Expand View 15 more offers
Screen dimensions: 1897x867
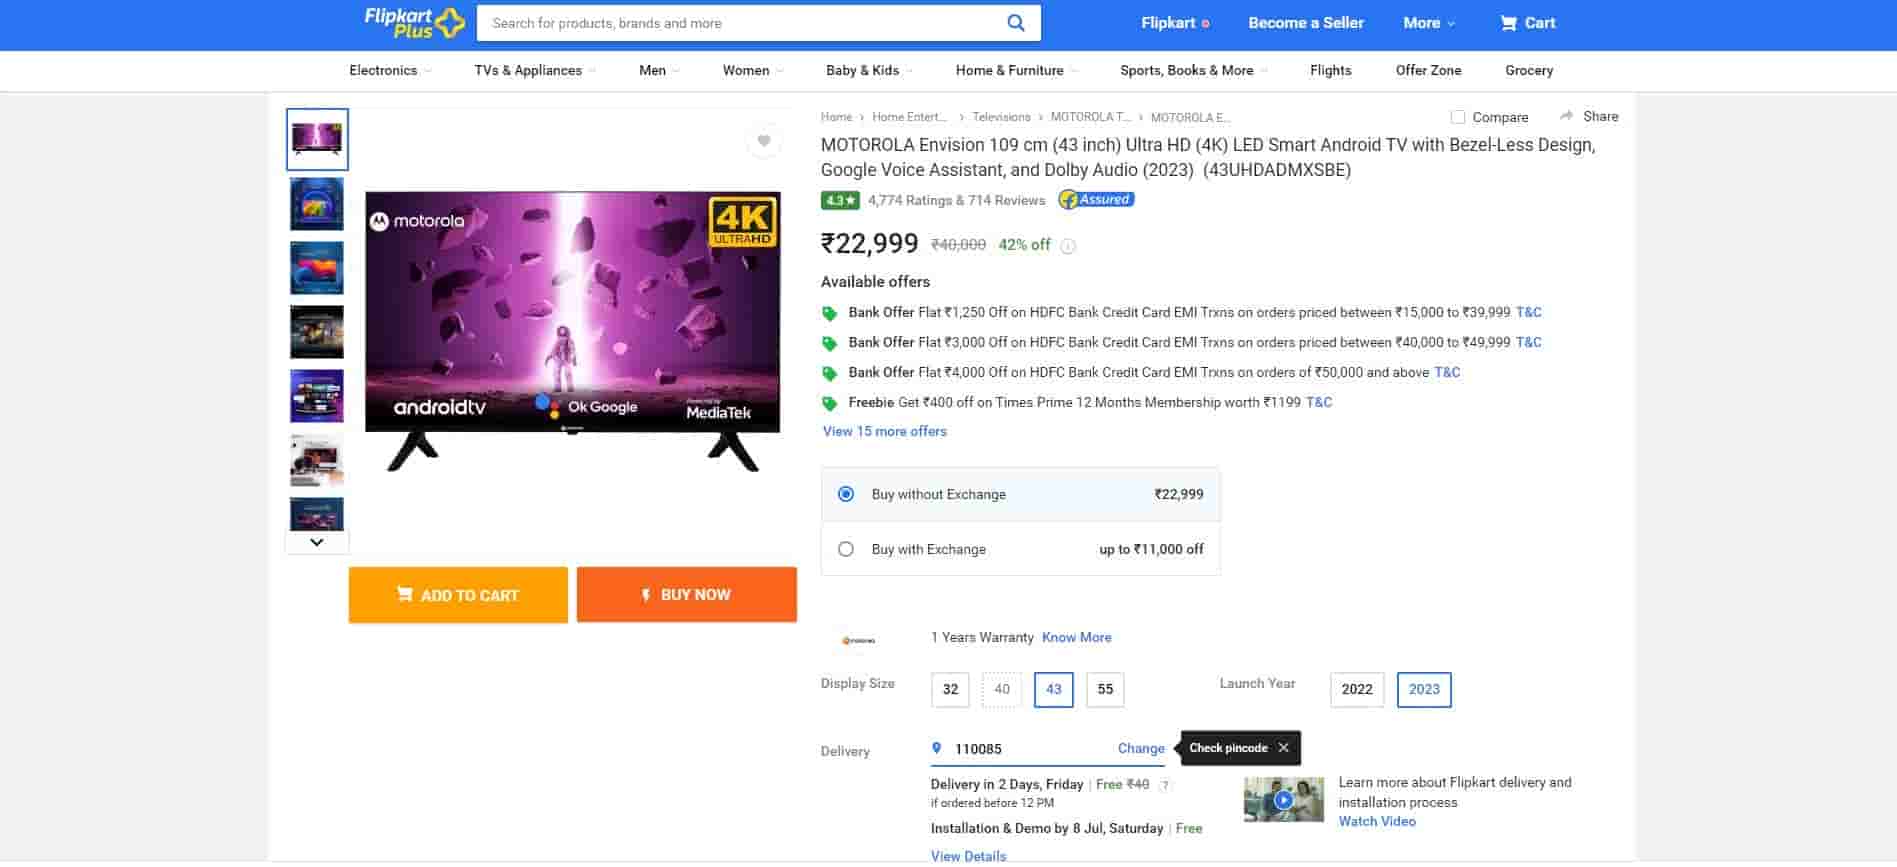tap(884, 431)
